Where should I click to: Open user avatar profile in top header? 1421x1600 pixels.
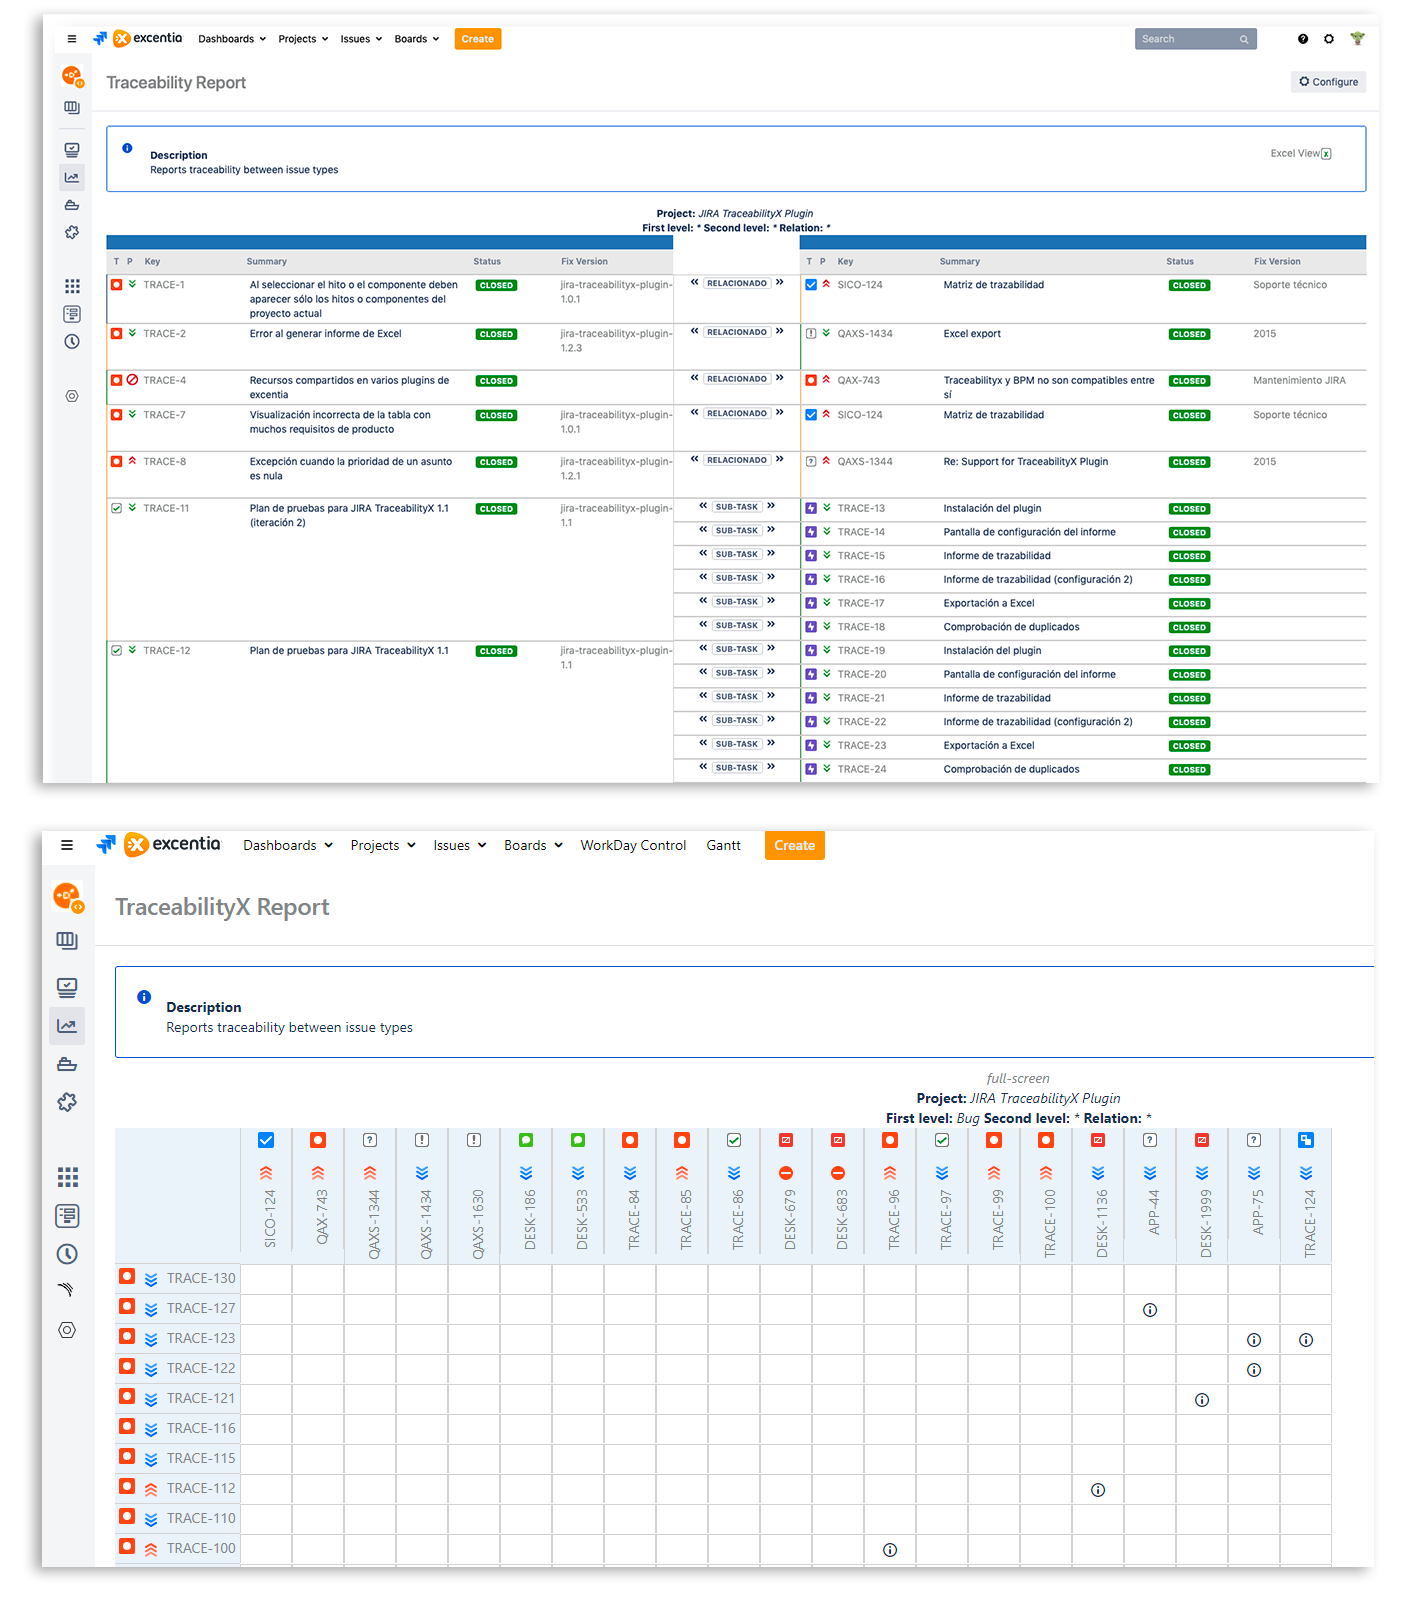[x=1357, y=39]
